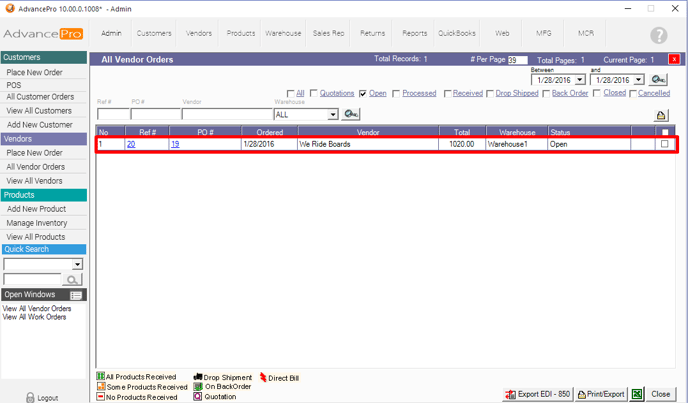Expand the Warehouse ALL dropdown
This screenshot has width=688, height=403.
(x=333, y=115)
